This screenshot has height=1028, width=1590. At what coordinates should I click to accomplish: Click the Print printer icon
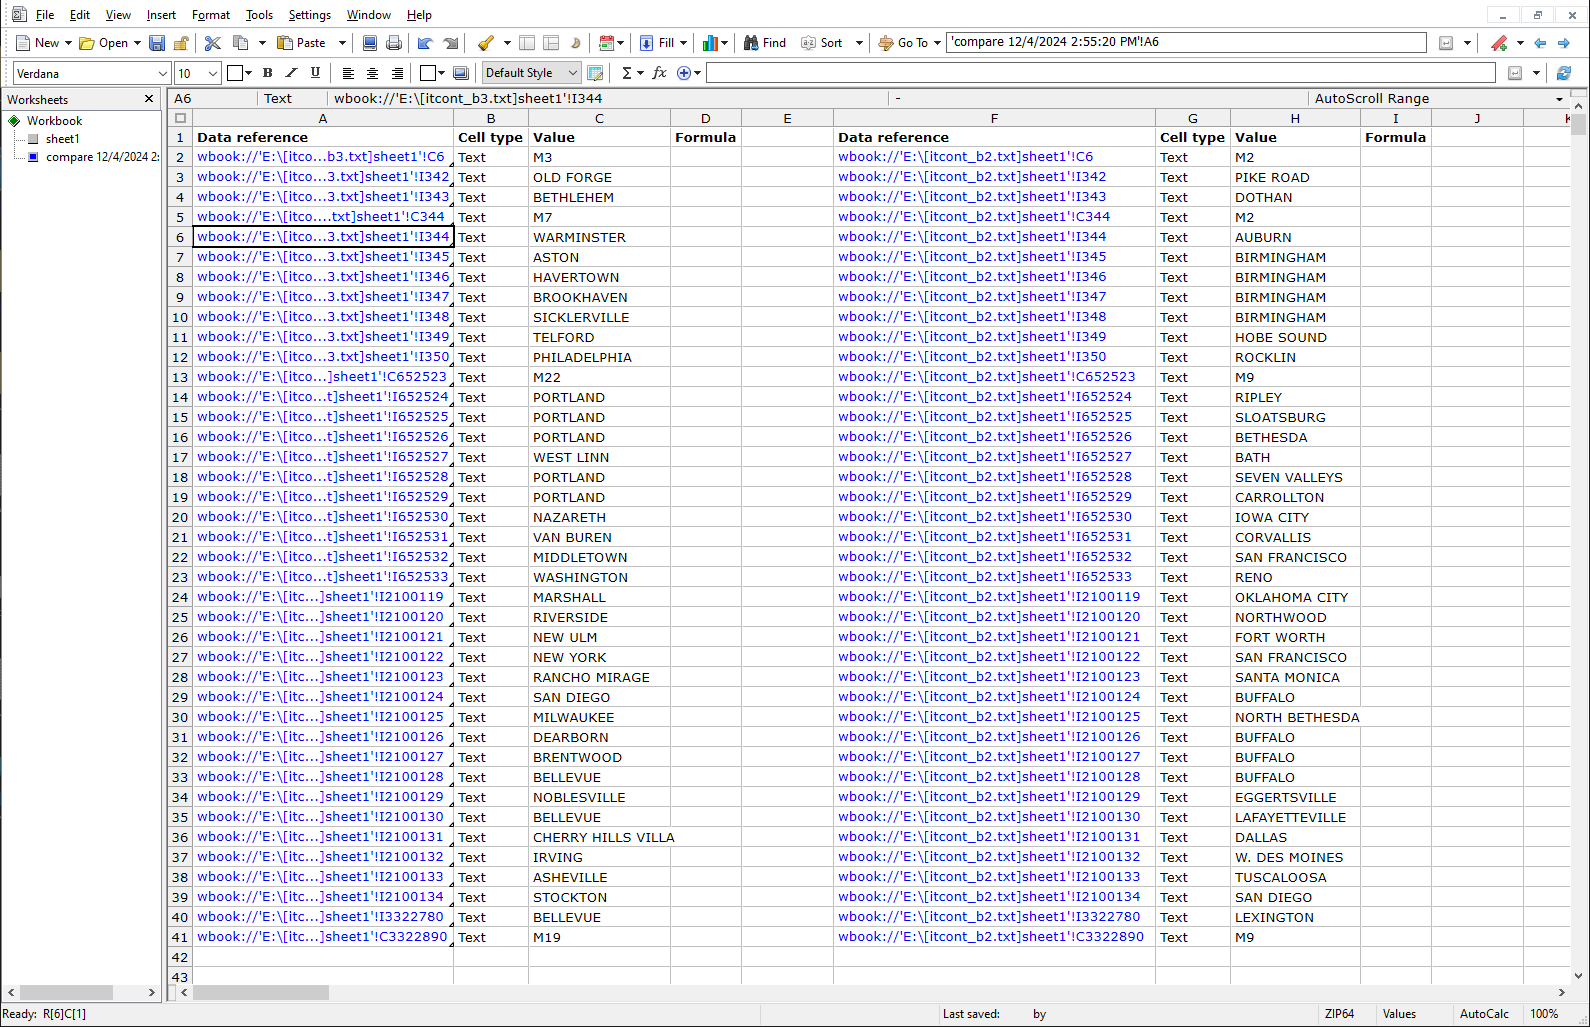[x=394, y=43]
